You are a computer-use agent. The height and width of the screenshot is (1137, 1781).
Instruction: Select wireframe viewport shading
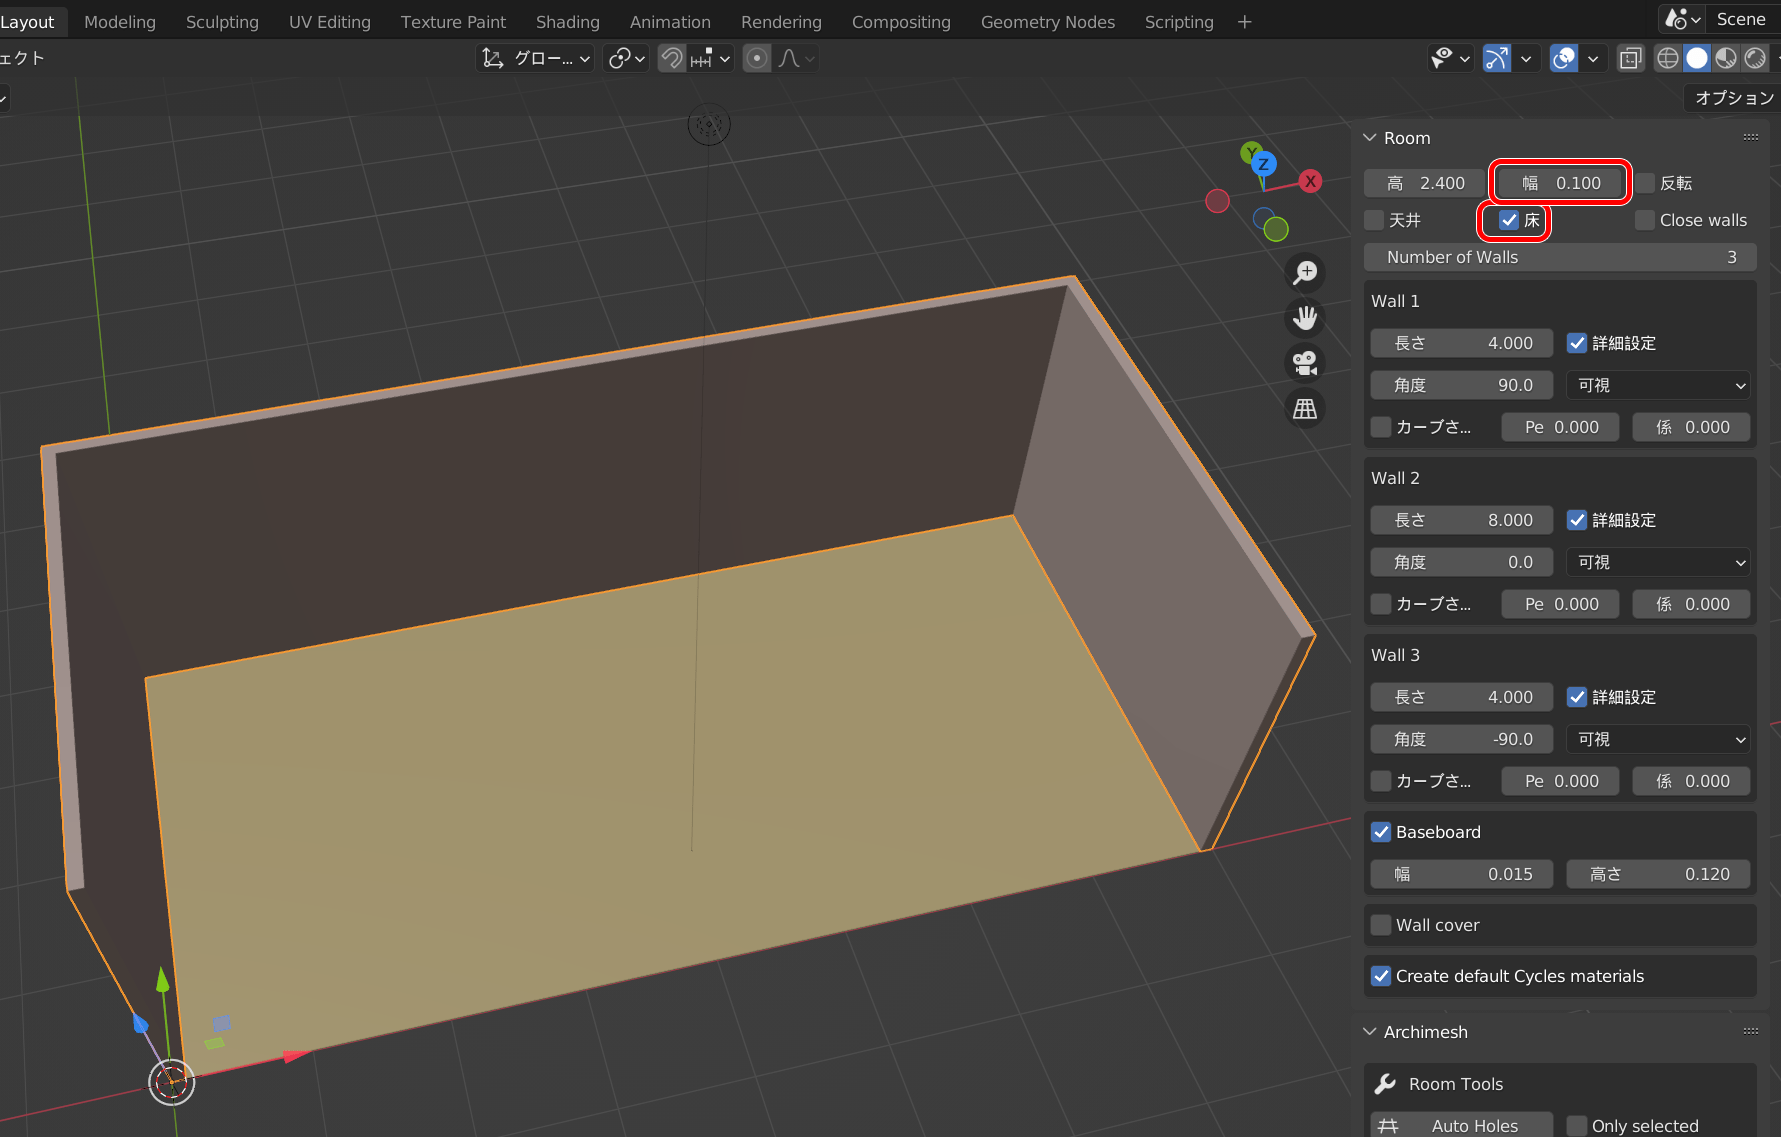1668,59
